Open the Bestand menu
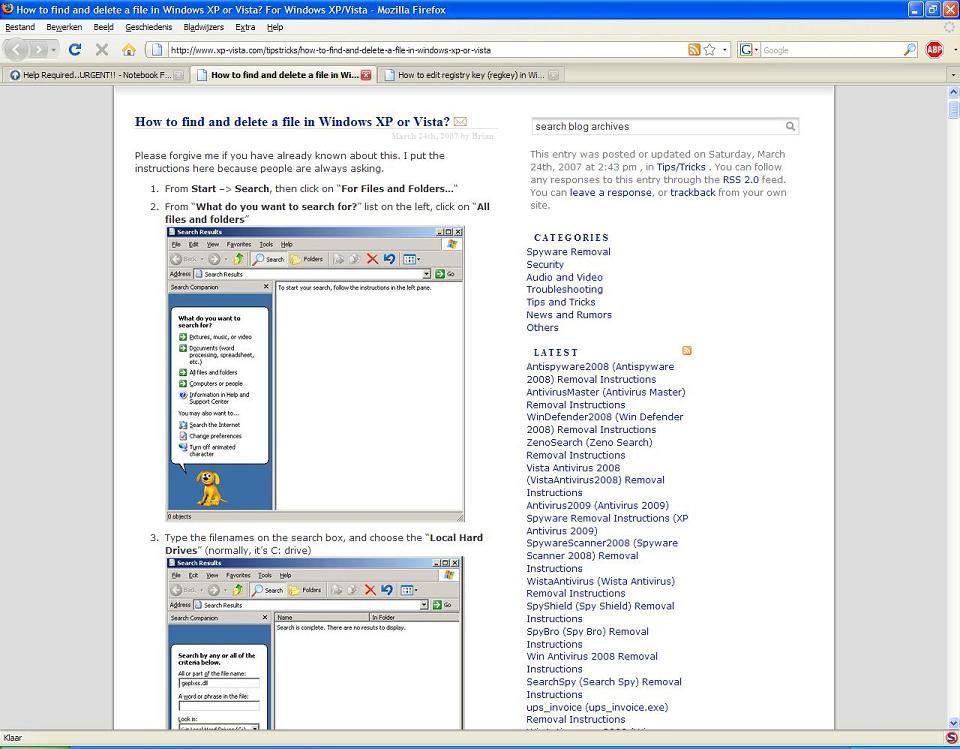Image resolution: width=960 pixels, height=749 pixels. (x=20, y=27)
